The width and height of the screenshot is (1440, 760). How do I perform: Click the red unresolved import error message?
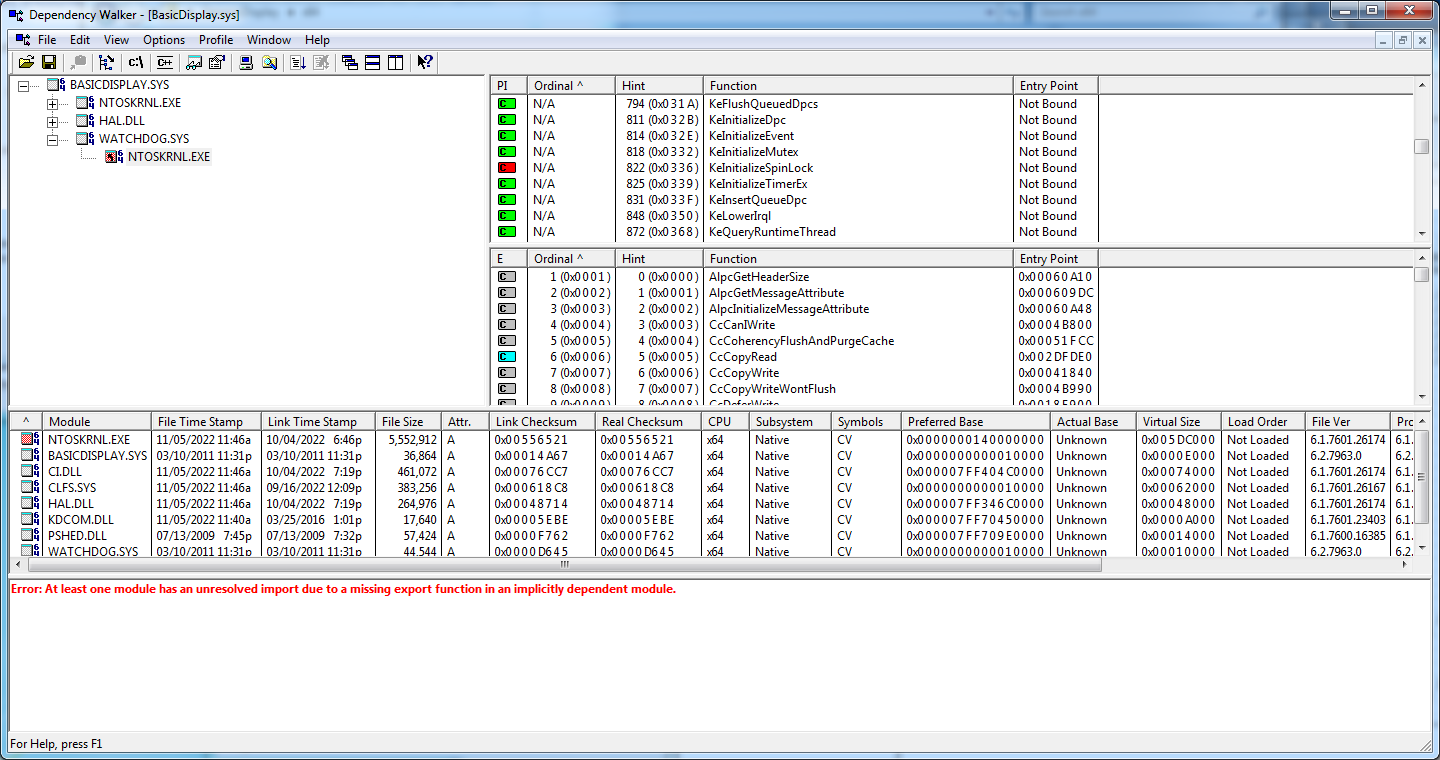[343, 589]
